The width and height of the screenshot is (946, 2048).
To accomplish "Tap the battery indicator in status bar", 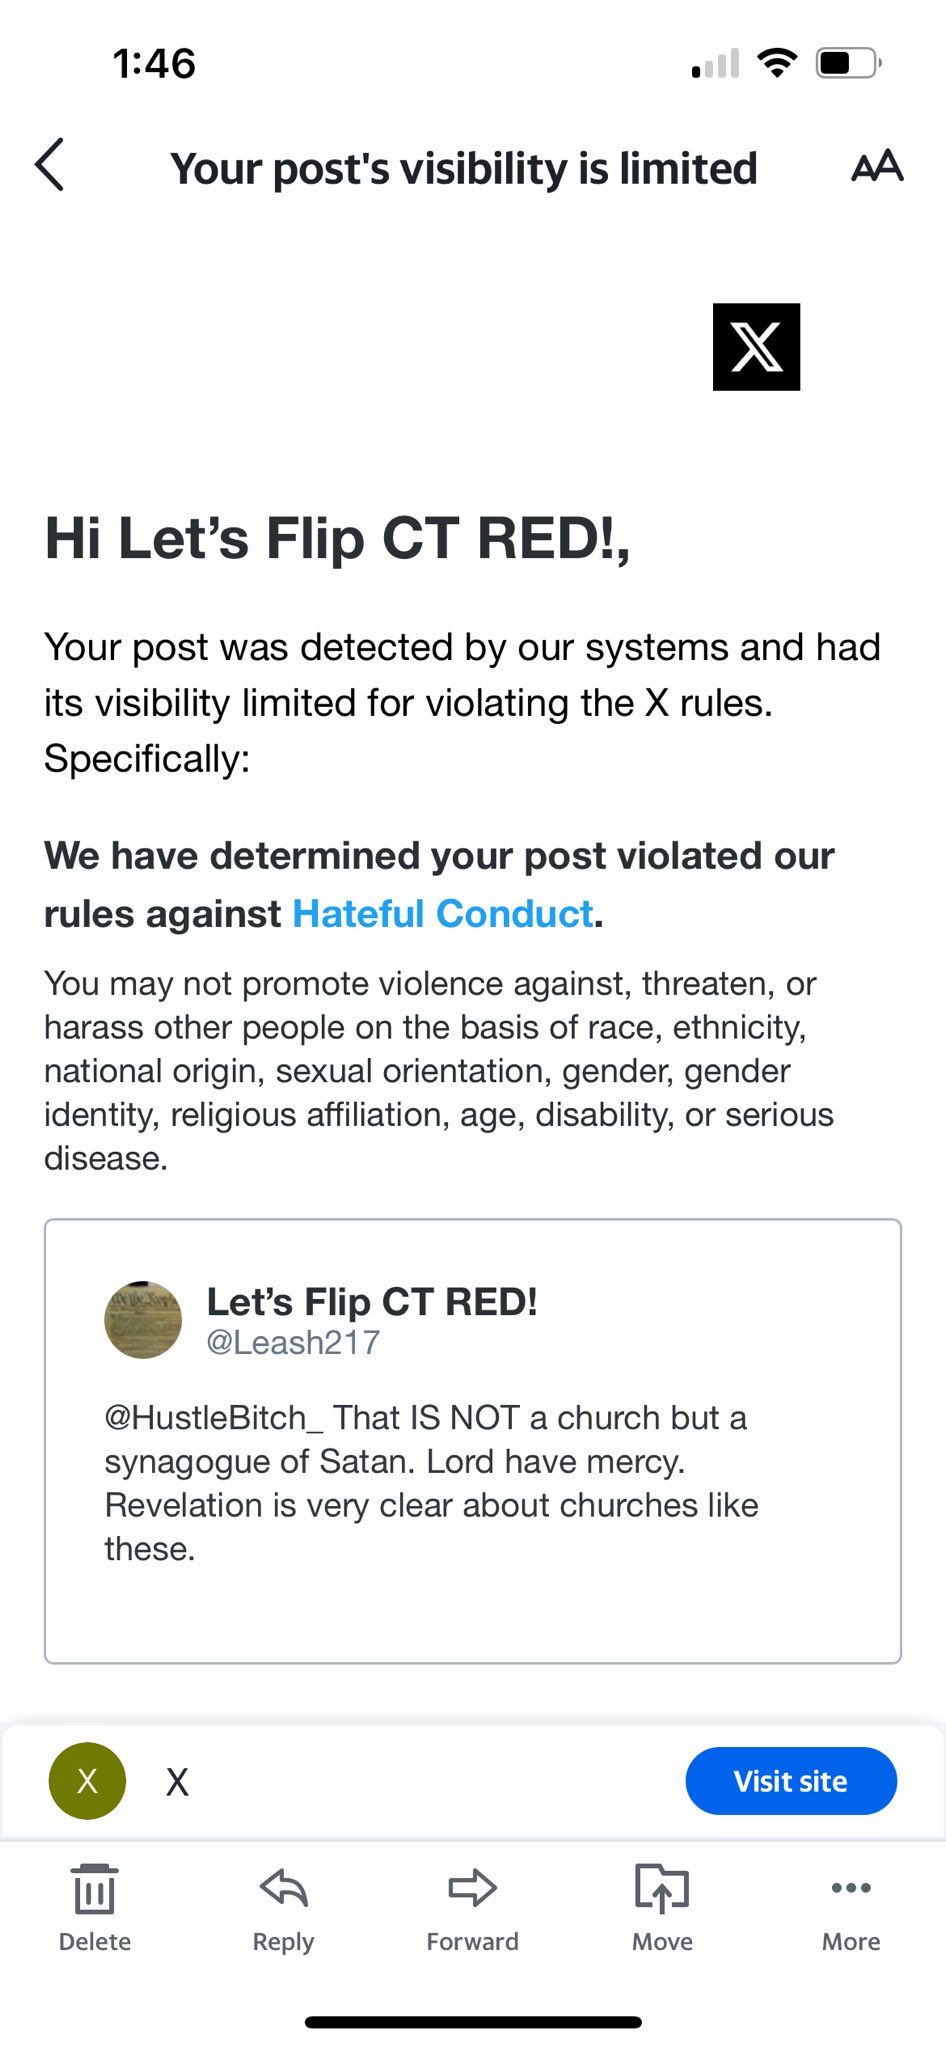I will tap(848, 64).
